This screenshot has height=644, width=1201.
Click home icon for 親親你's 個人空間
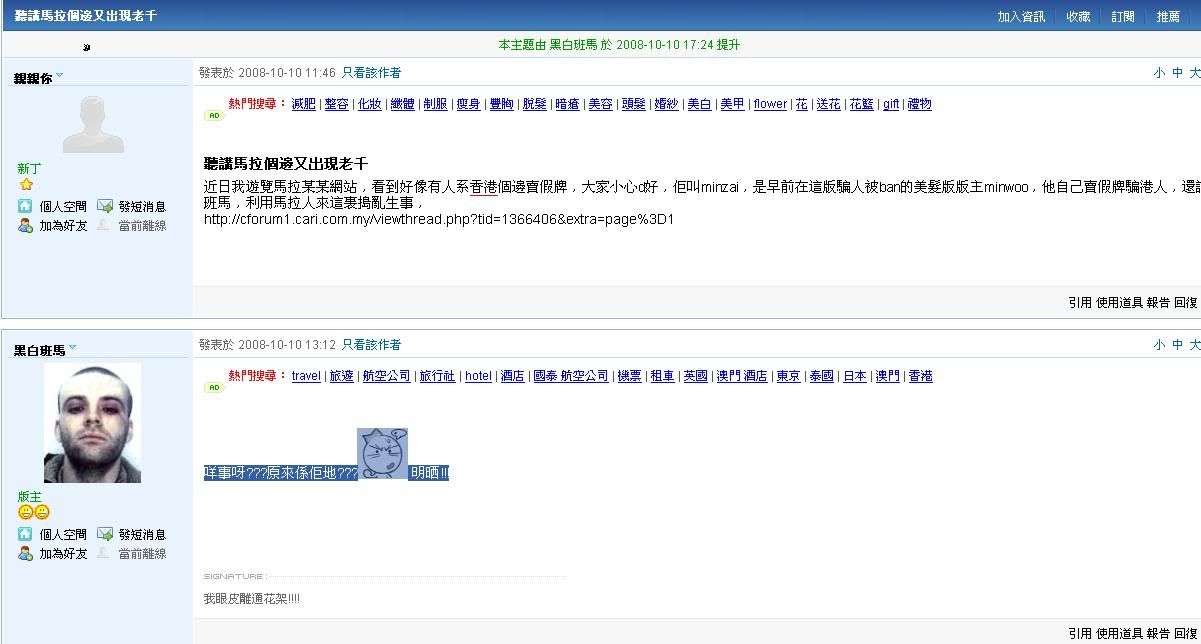[25, 206]
